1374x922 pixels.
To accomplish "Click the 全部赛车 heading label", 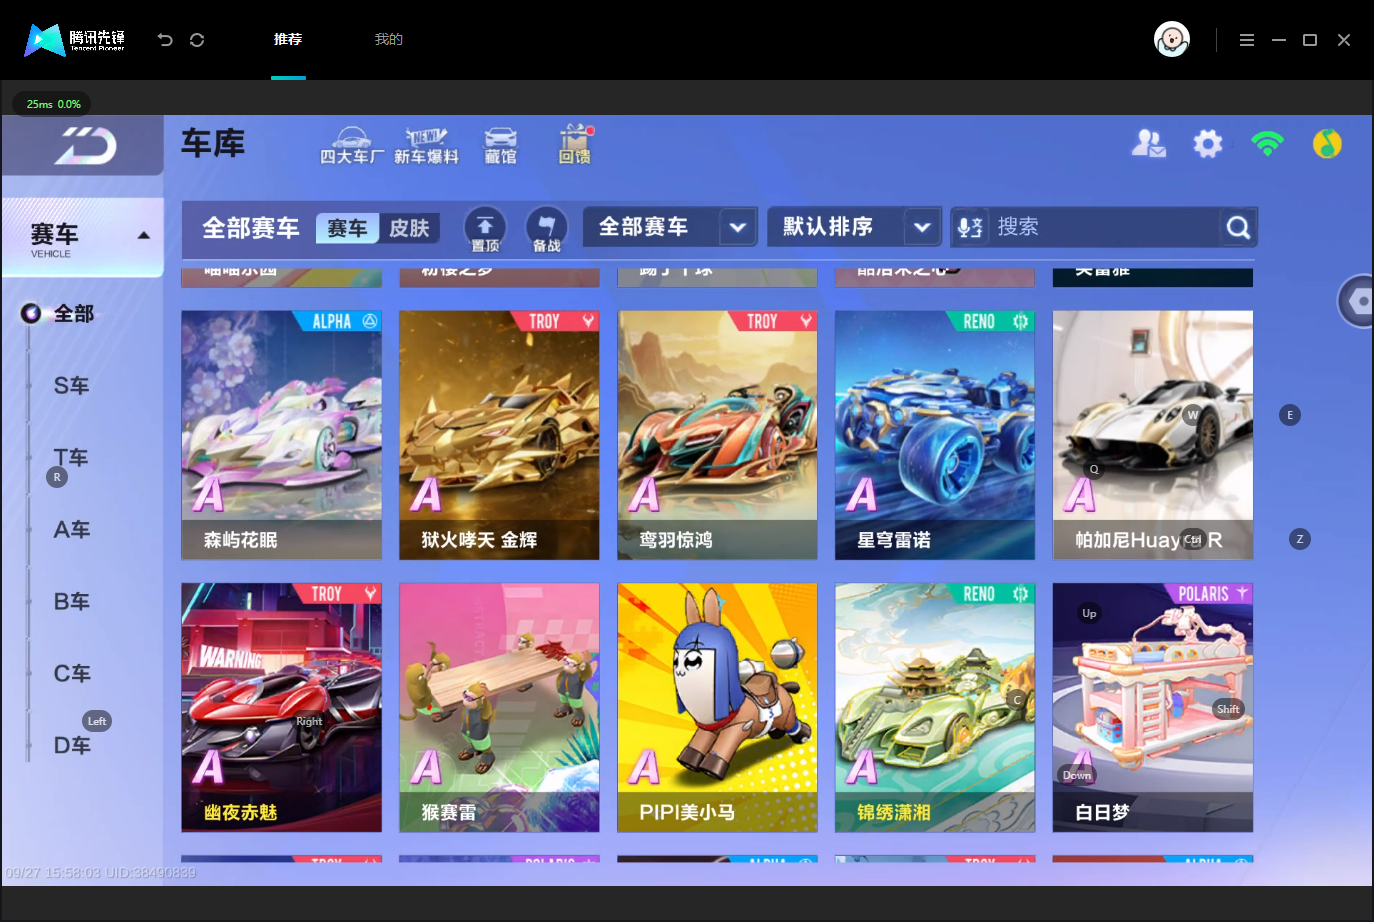I will point(251,229).
